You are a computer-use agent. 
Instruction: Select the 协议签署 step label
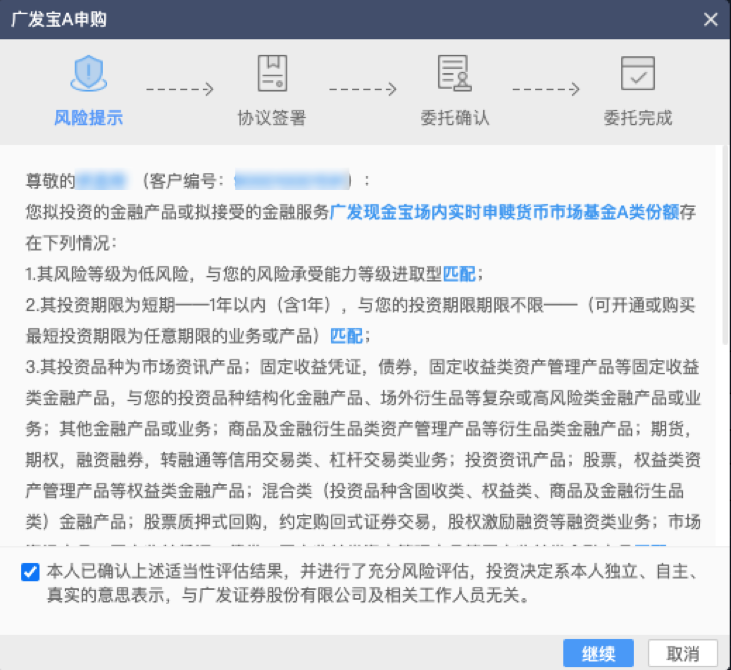(x=271, y=118)
